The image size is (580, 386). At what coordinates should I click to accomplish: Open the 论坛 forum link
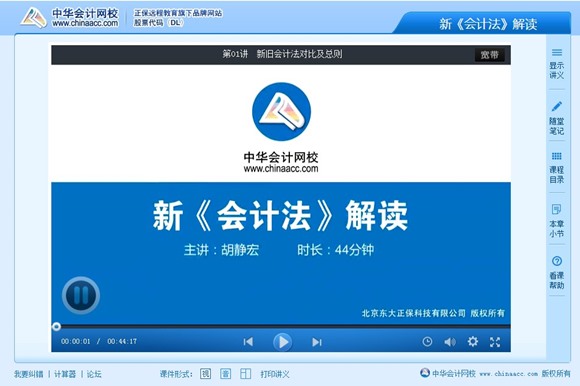click(94, 374)
